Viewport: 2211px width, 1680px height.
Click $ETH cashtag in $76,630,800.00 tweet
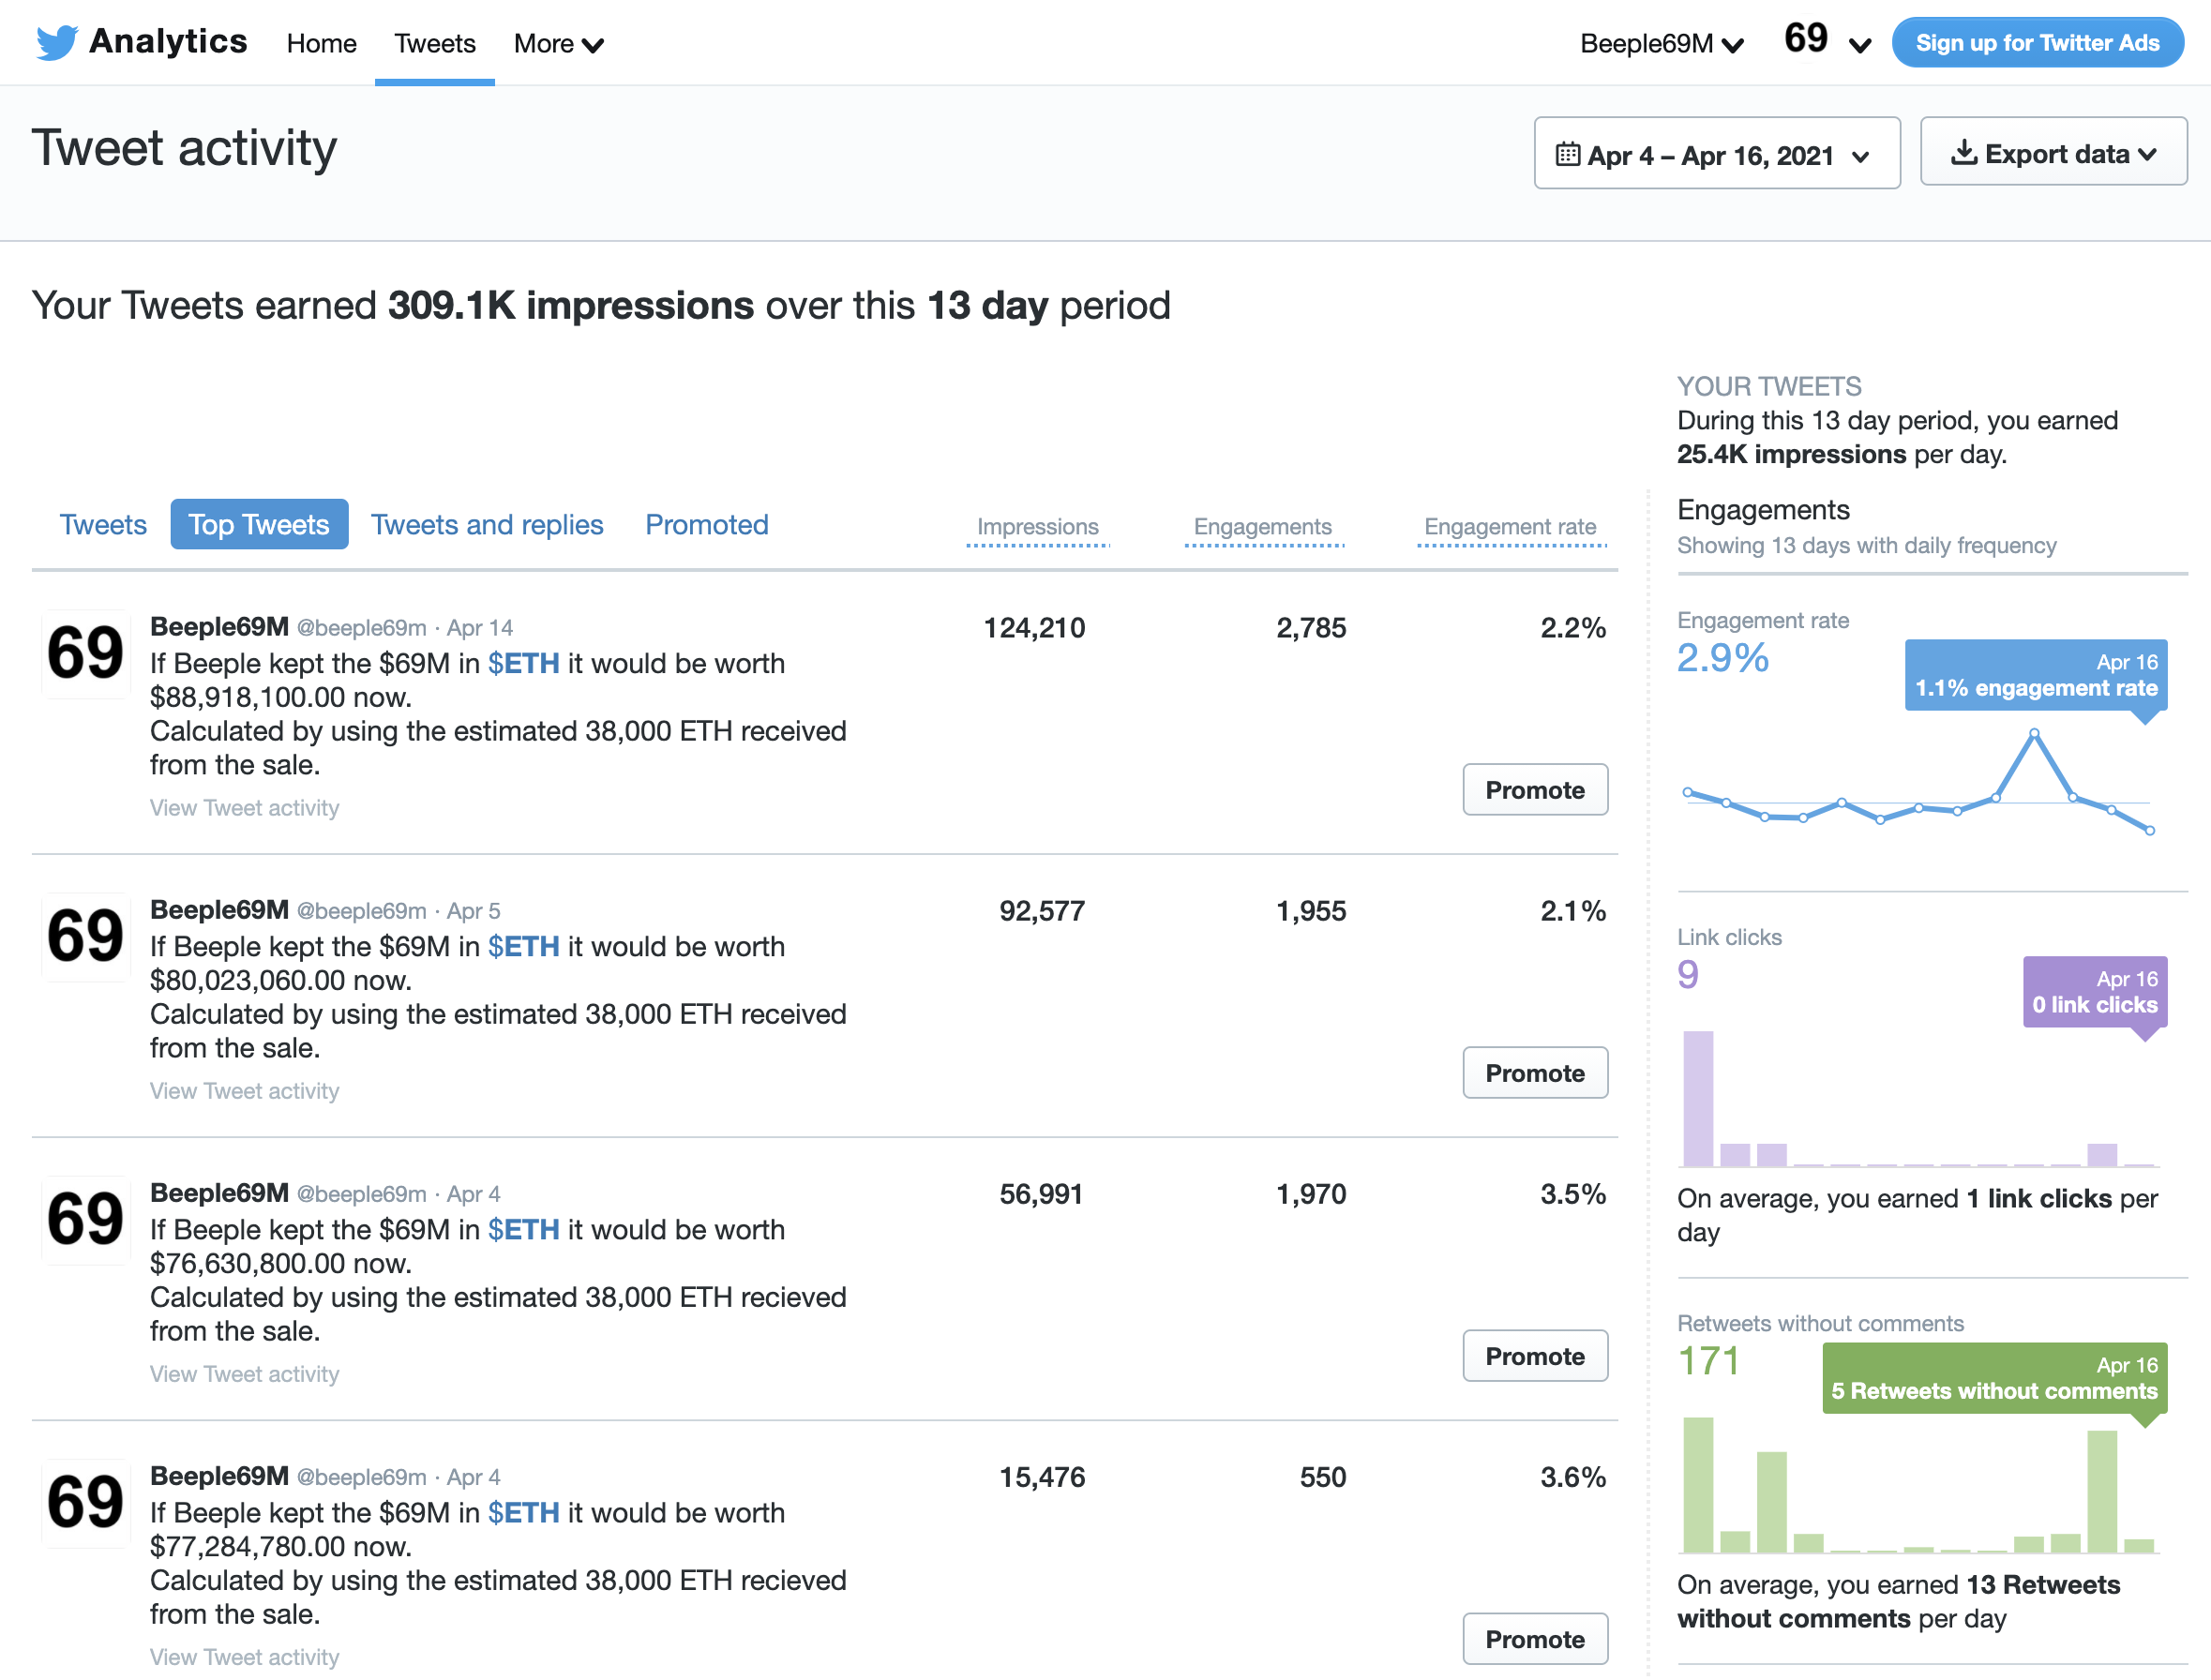[x=523, y=1229]
